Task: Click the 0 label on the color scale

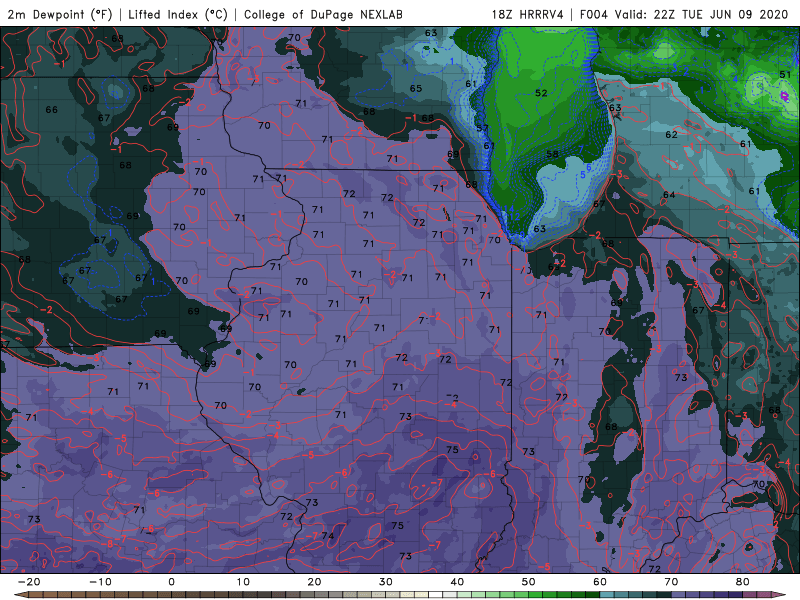Action: point(171,582)
